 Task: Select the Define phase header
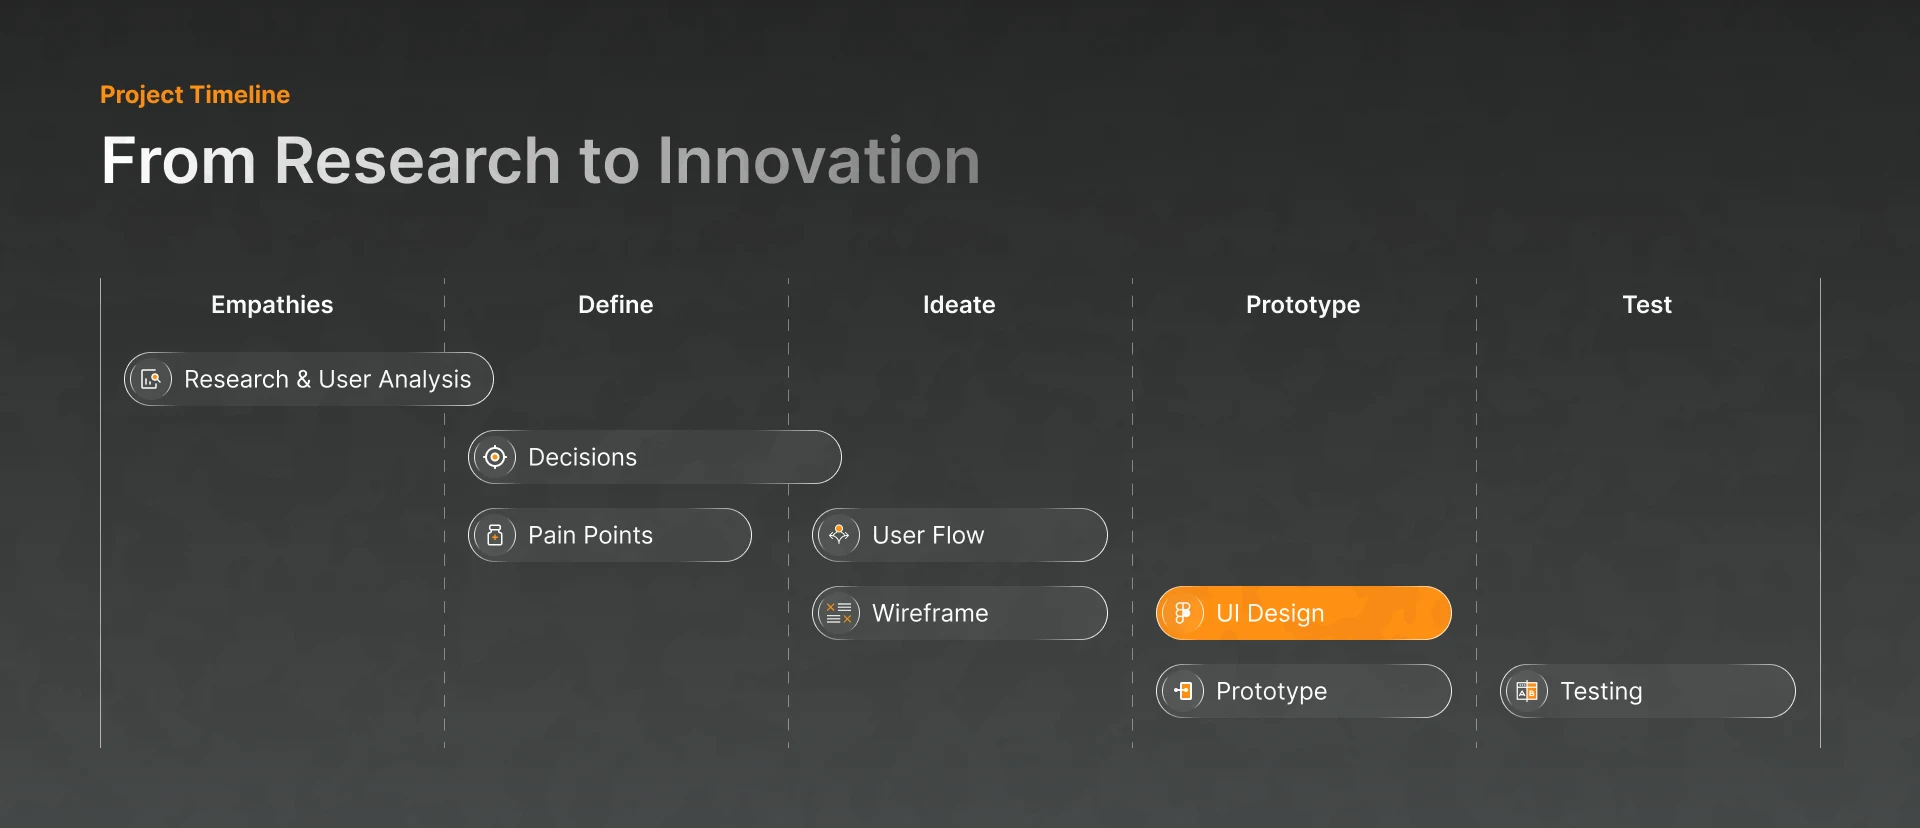tap(616, 305)
